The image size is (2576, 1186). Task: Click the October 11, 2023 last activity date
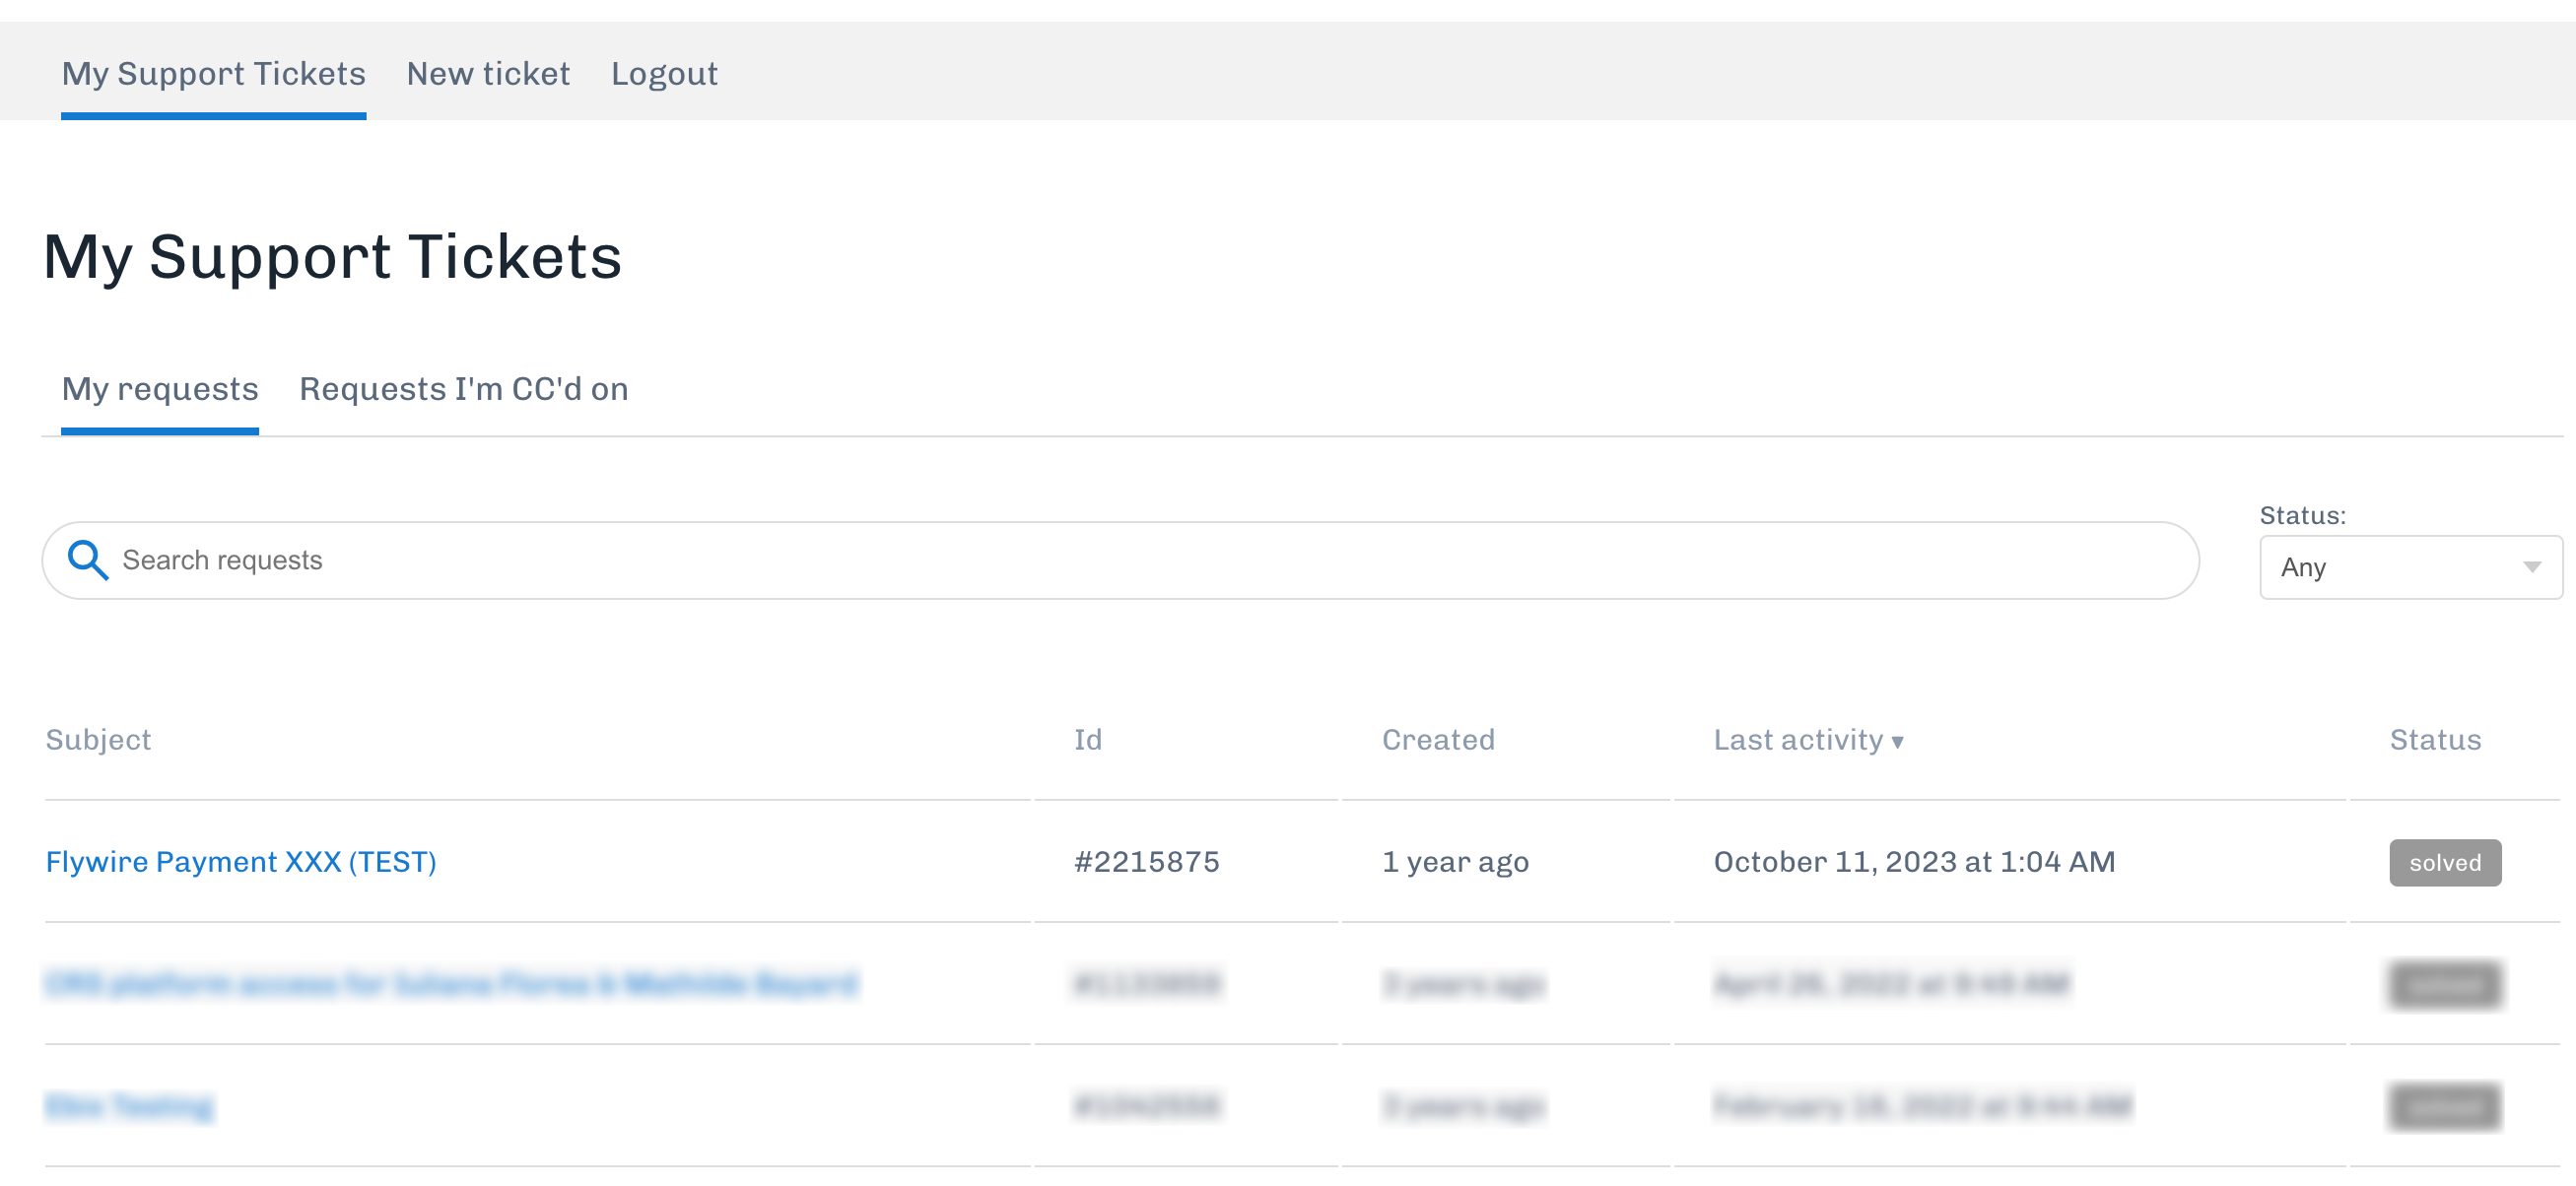click(x=1914, y=862)
